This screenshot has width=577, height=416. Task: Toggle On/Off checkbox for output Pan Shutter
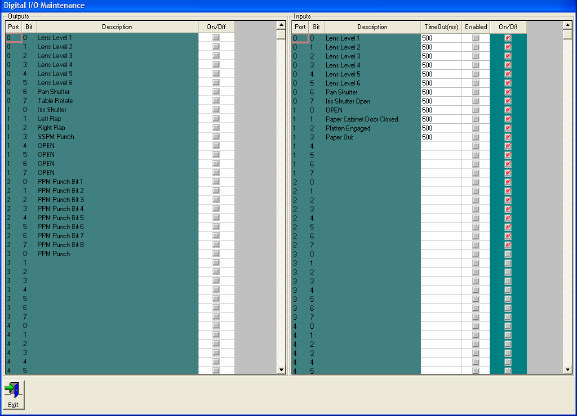pyautogui.click(x=216, y=92)
